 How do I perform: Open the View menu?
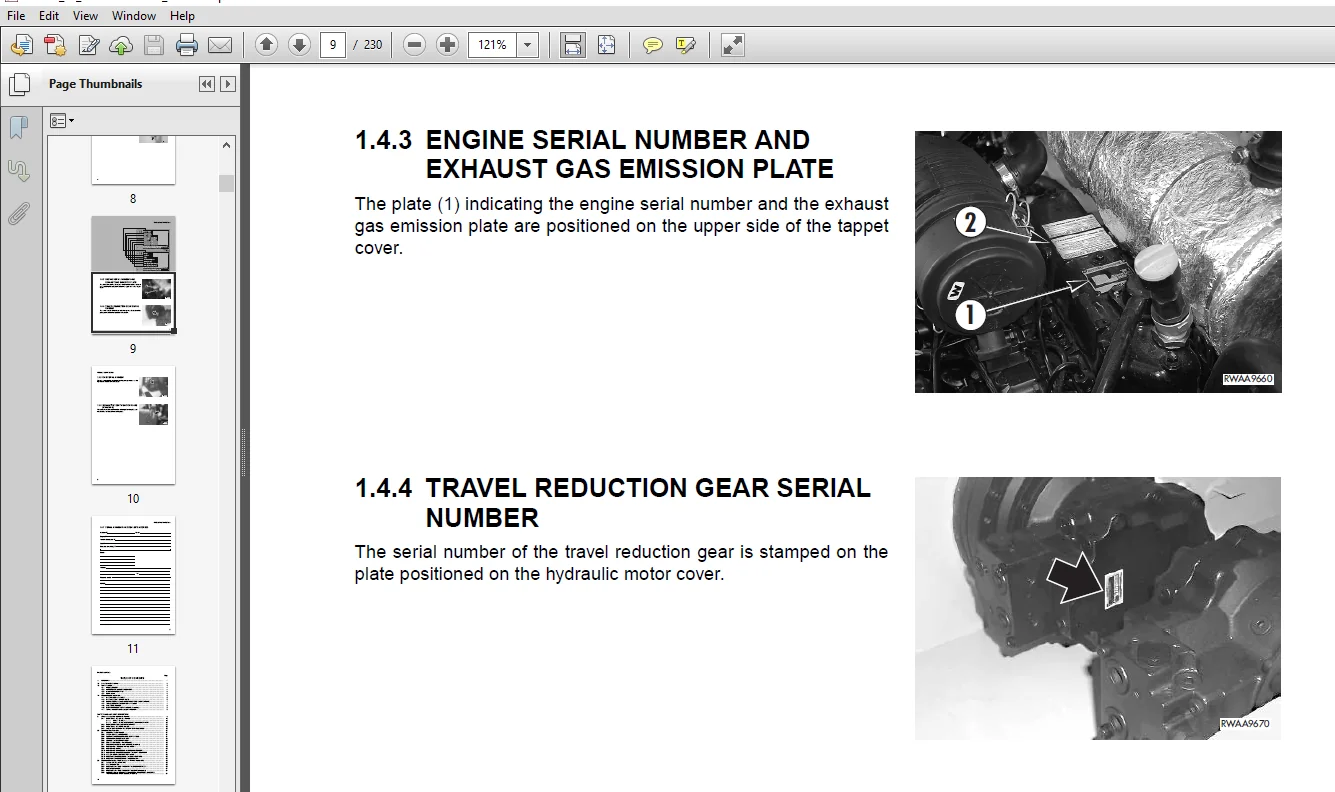pyautogui.click(x=86, y=16)
